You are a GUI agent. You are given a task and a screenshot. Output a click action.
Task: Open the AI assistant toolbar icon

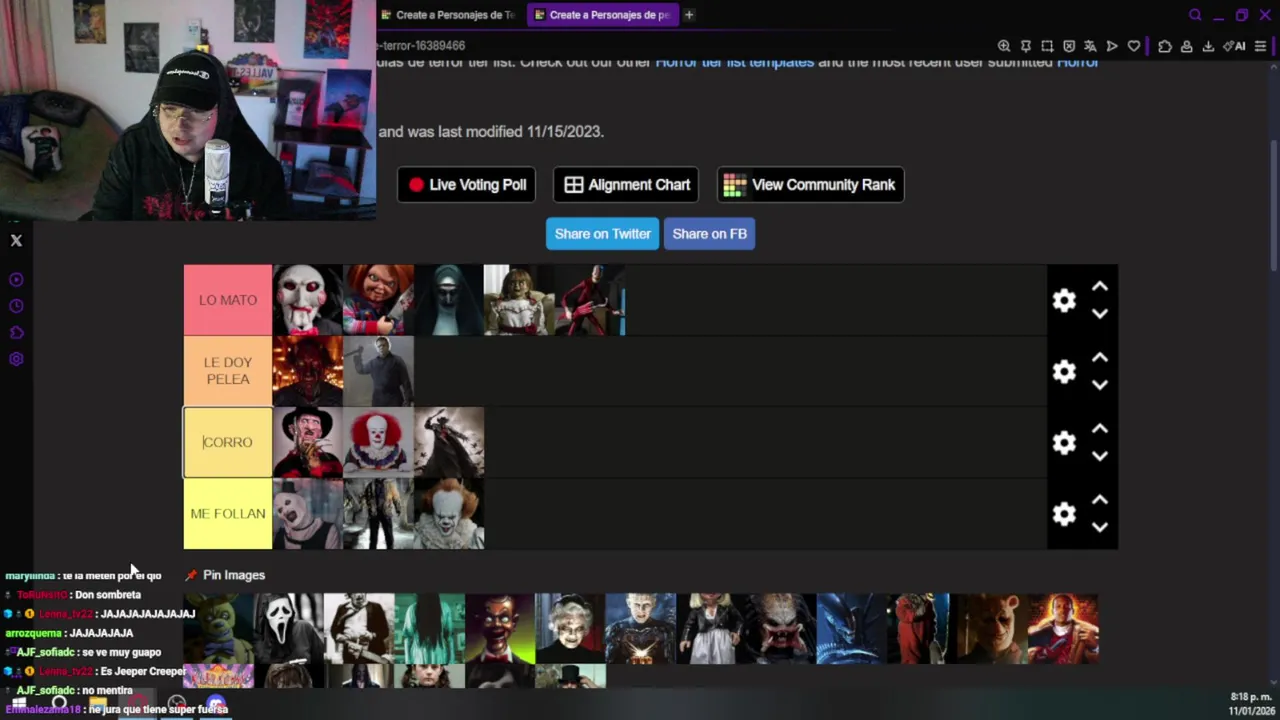point(1235,46)
